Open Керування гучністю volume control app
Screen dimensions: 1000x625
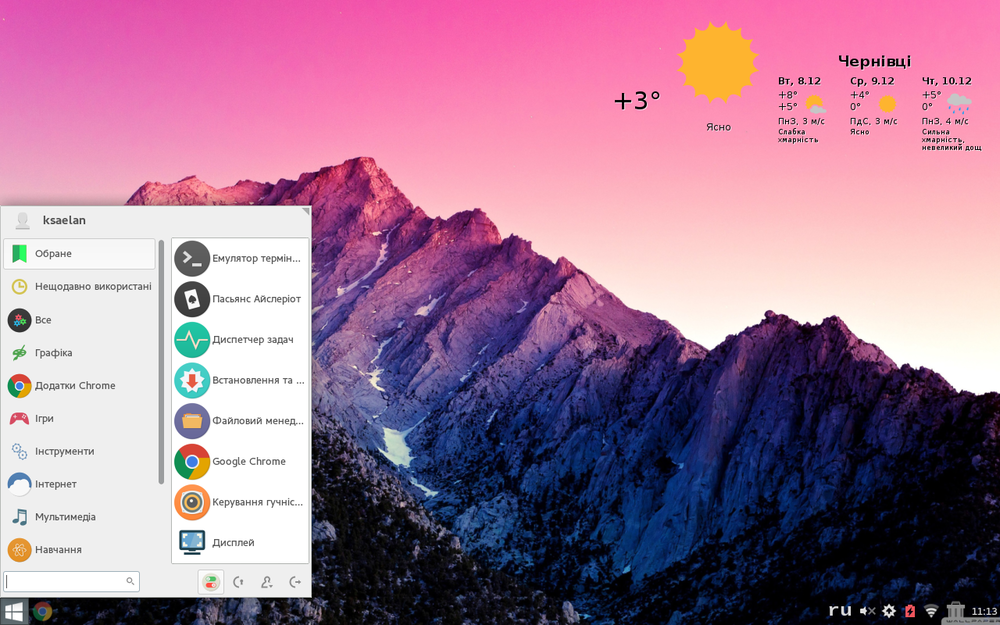pyautogui.click(x=240, y=502)
